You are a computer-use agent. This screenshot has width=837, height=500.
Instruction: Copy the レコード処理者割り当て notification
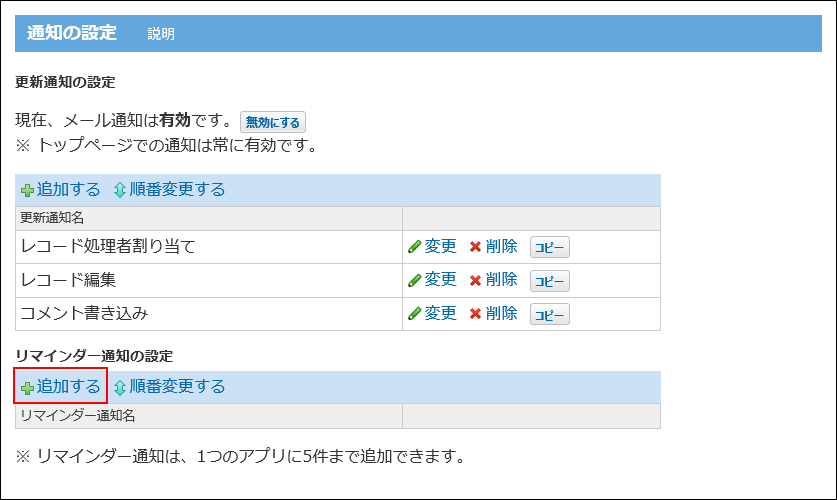(x=549, y=248)
